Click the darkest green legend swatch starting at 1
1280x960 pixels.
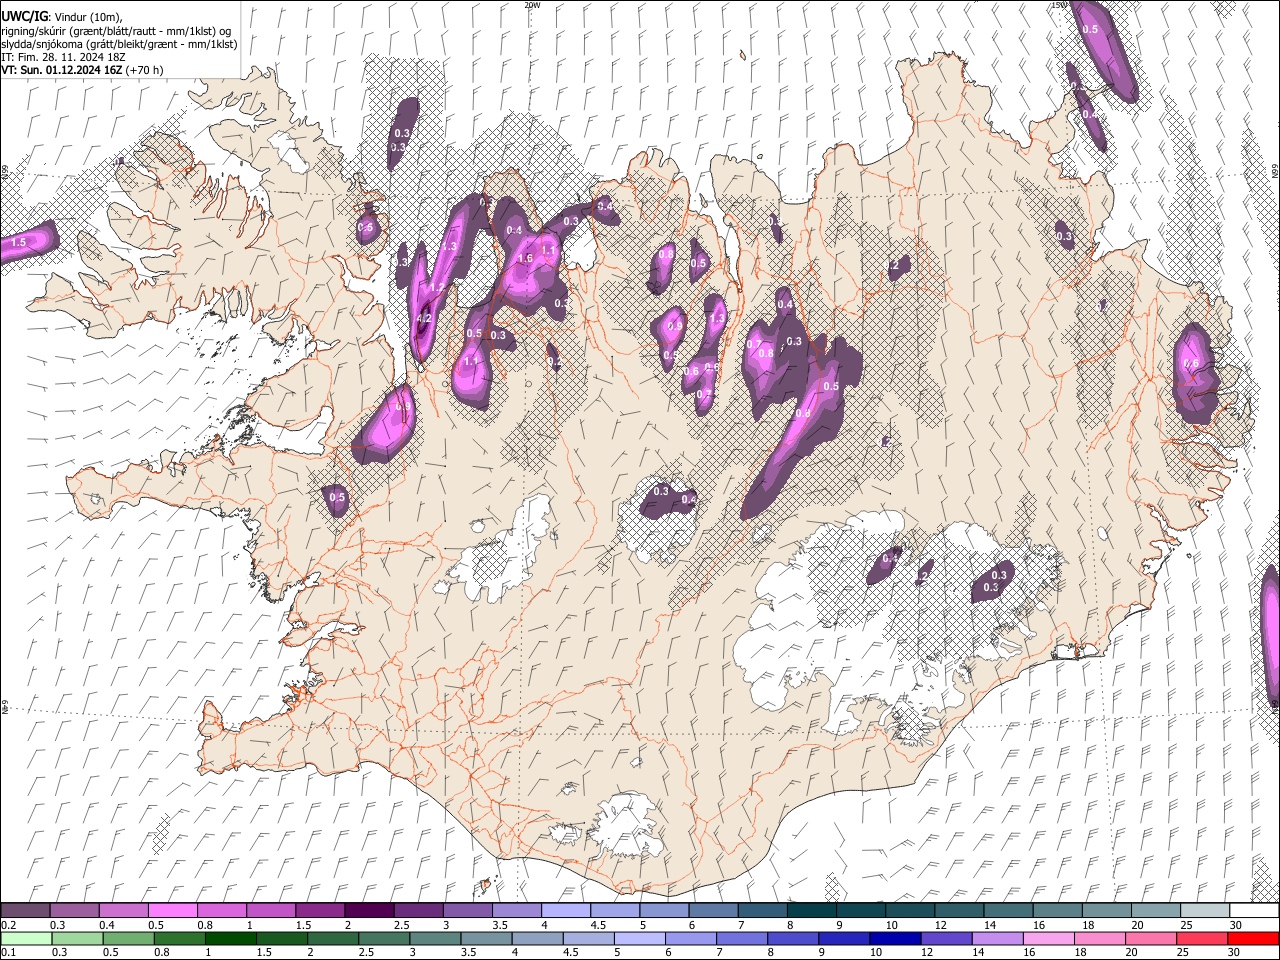[x=232, y=938]
